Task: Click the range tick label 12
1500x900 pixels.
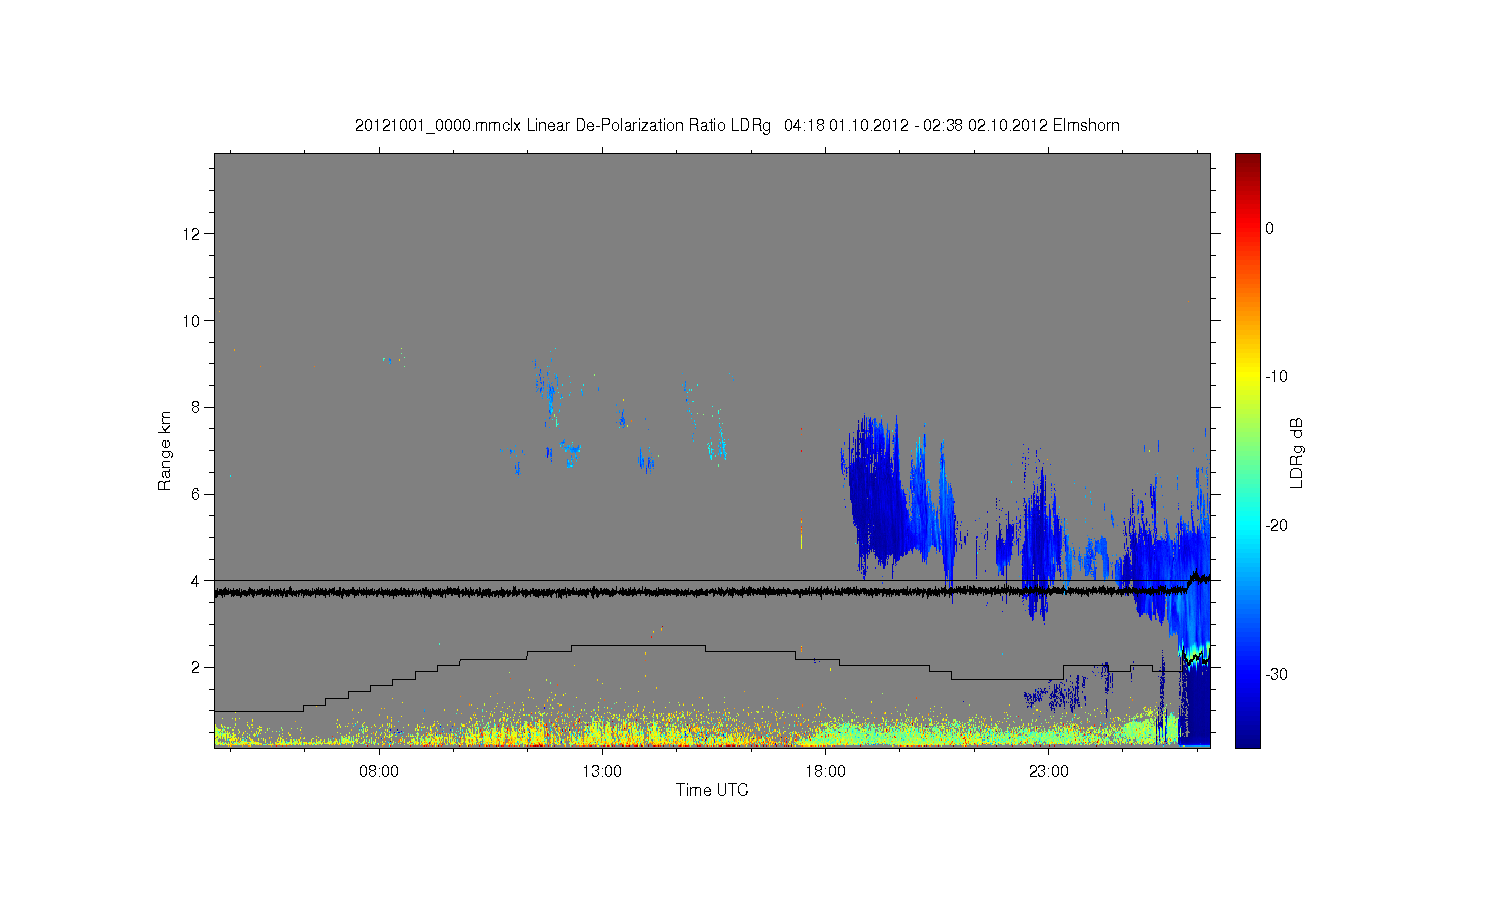Action: pos(192,234)
